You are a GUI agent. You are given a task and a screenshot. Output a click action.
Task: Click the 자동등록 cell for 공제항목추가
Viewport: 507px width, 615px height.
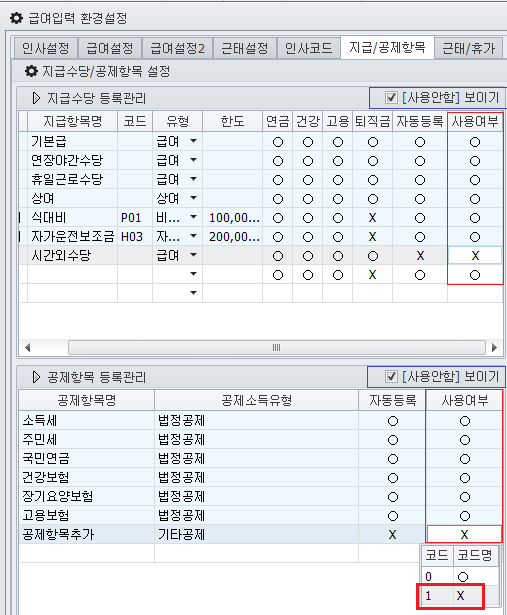point(392,535)
